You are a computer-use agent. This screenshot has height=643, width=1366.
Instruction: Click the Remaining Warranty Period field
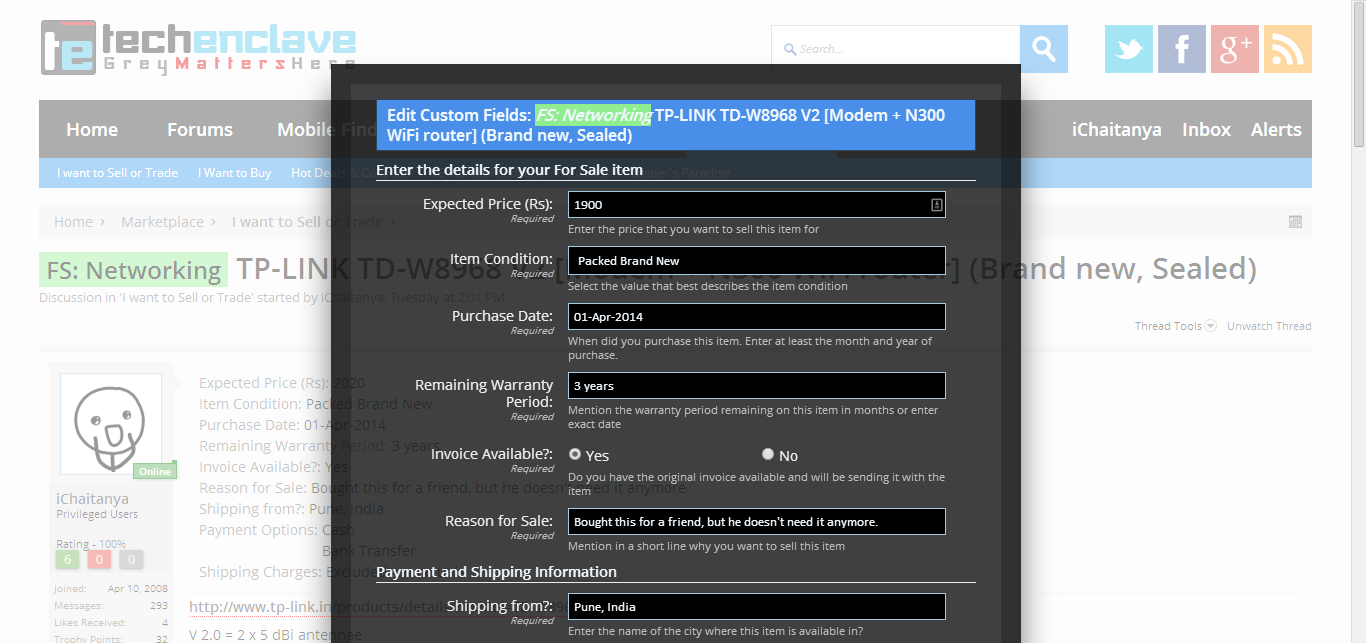757,385
